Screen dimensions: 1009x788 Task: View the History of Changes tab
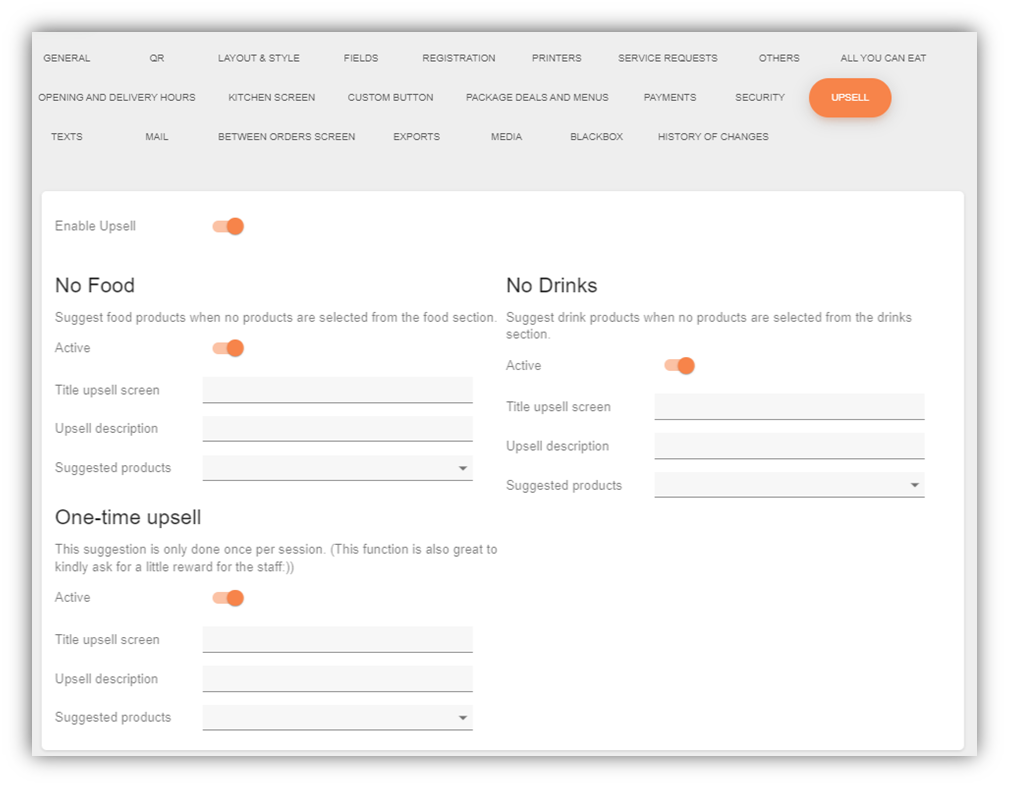point(713,136)
